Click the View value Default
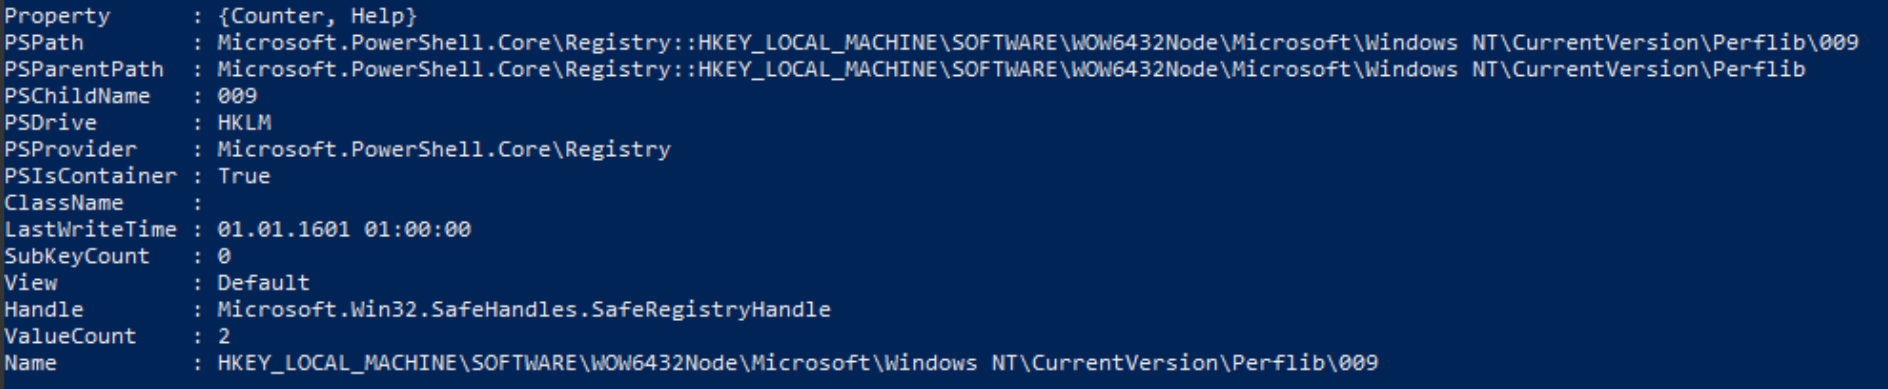The width and height of the screenshot is (1888, 389). (264, 283)
